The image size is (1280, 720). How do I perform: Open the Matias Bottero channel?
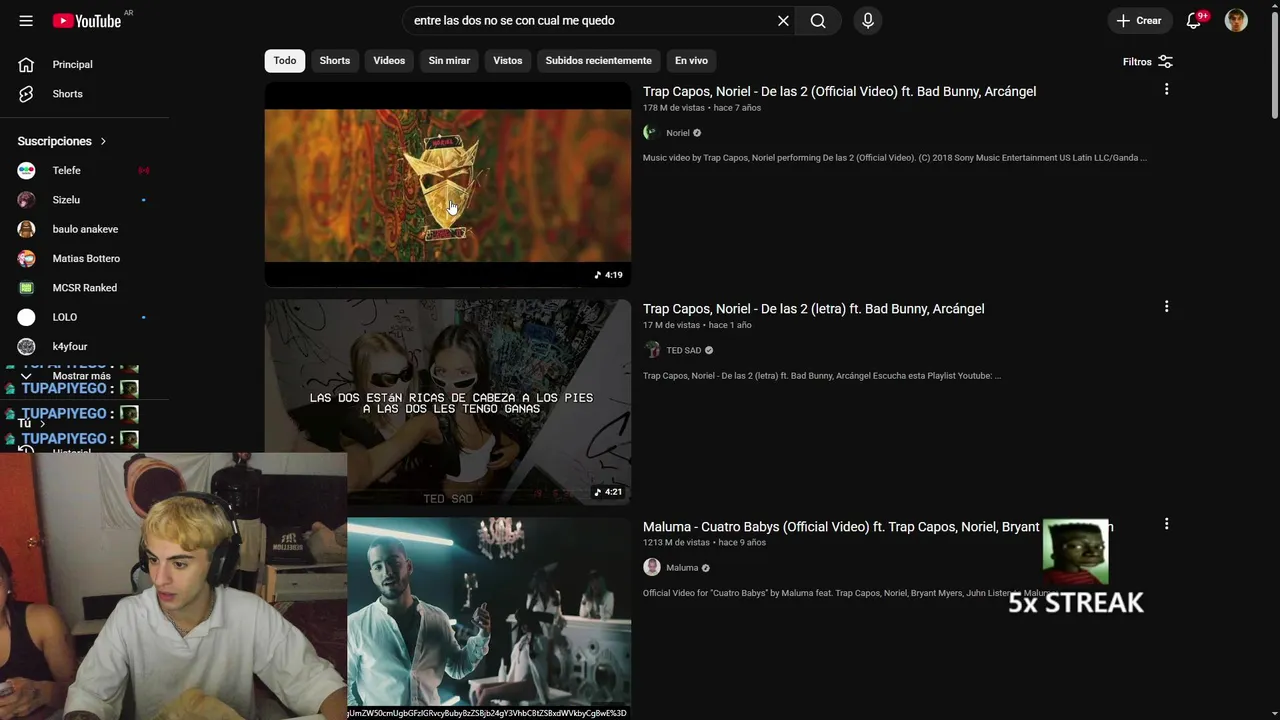pos(84,258)
